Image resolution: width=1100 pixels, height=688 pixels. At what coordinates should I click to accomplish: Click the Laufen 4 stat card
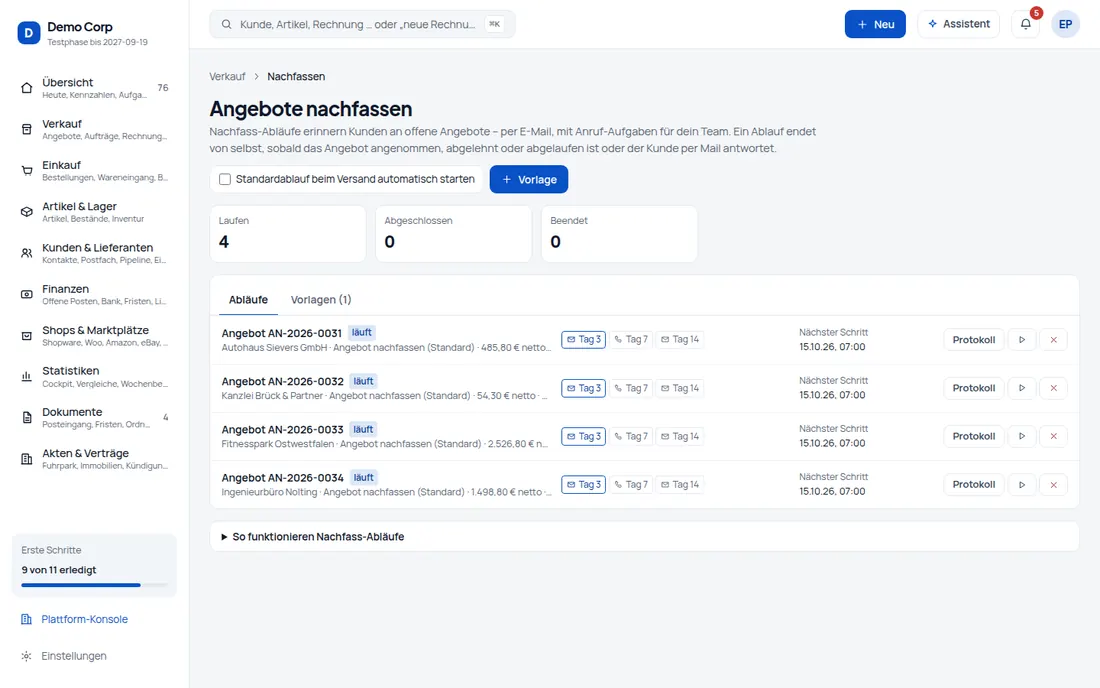click(x=288, y=234)
